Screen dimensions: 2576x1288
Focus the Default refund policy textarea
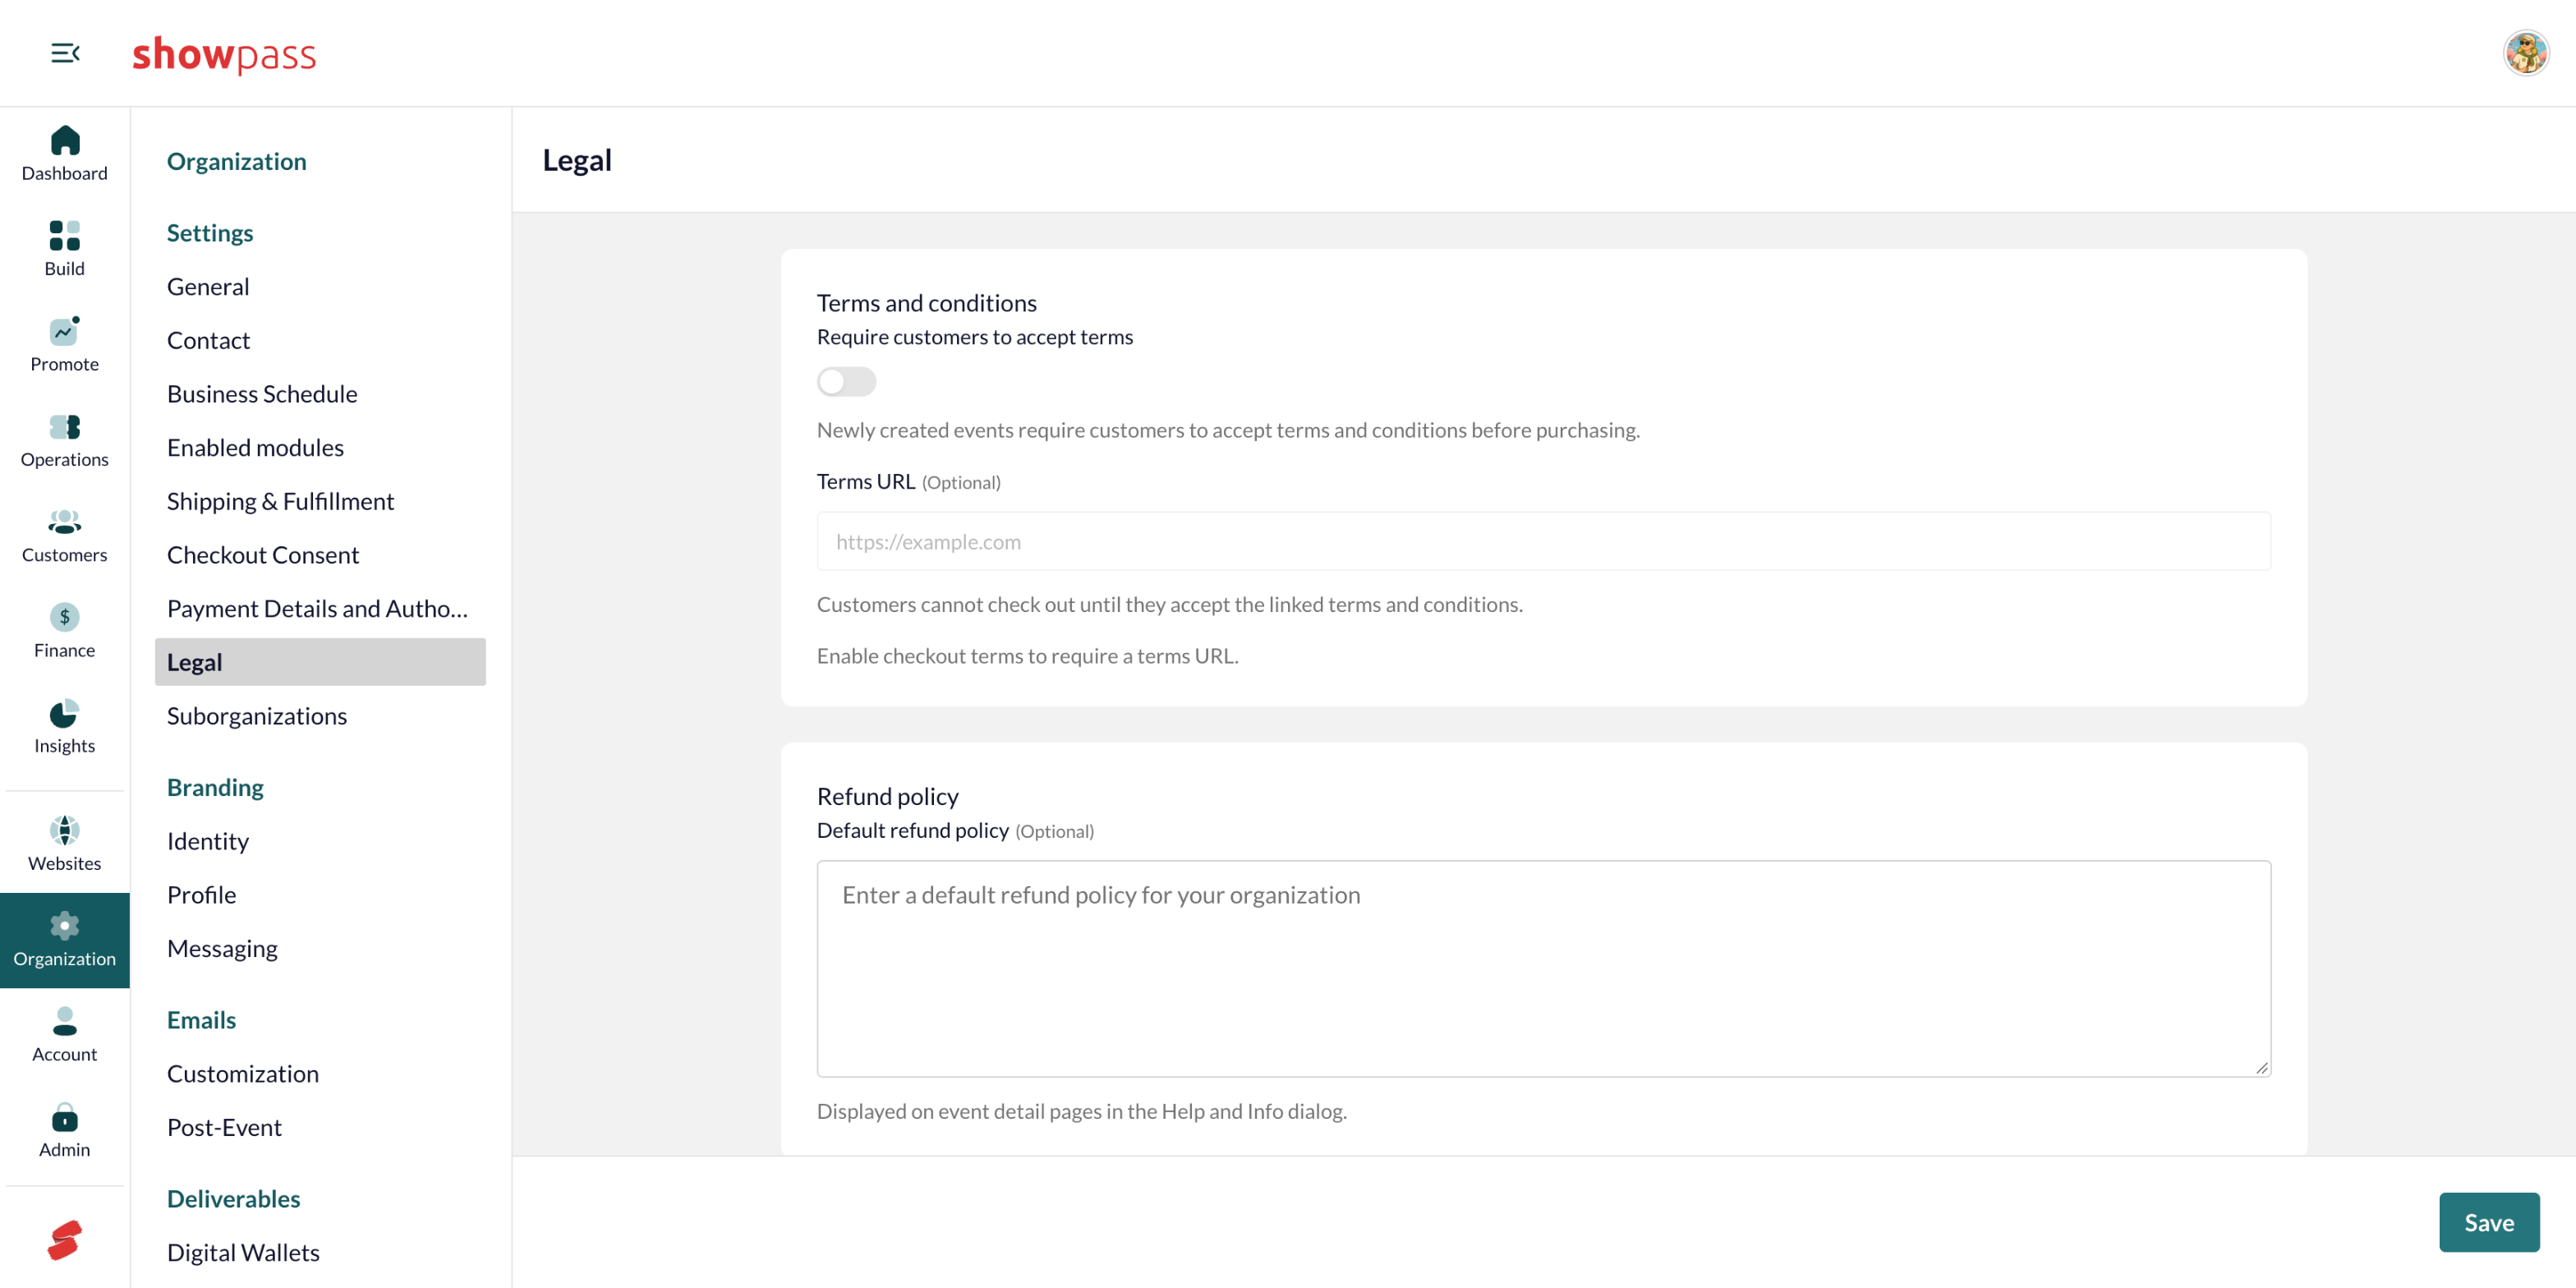[x=1543, y=969]
